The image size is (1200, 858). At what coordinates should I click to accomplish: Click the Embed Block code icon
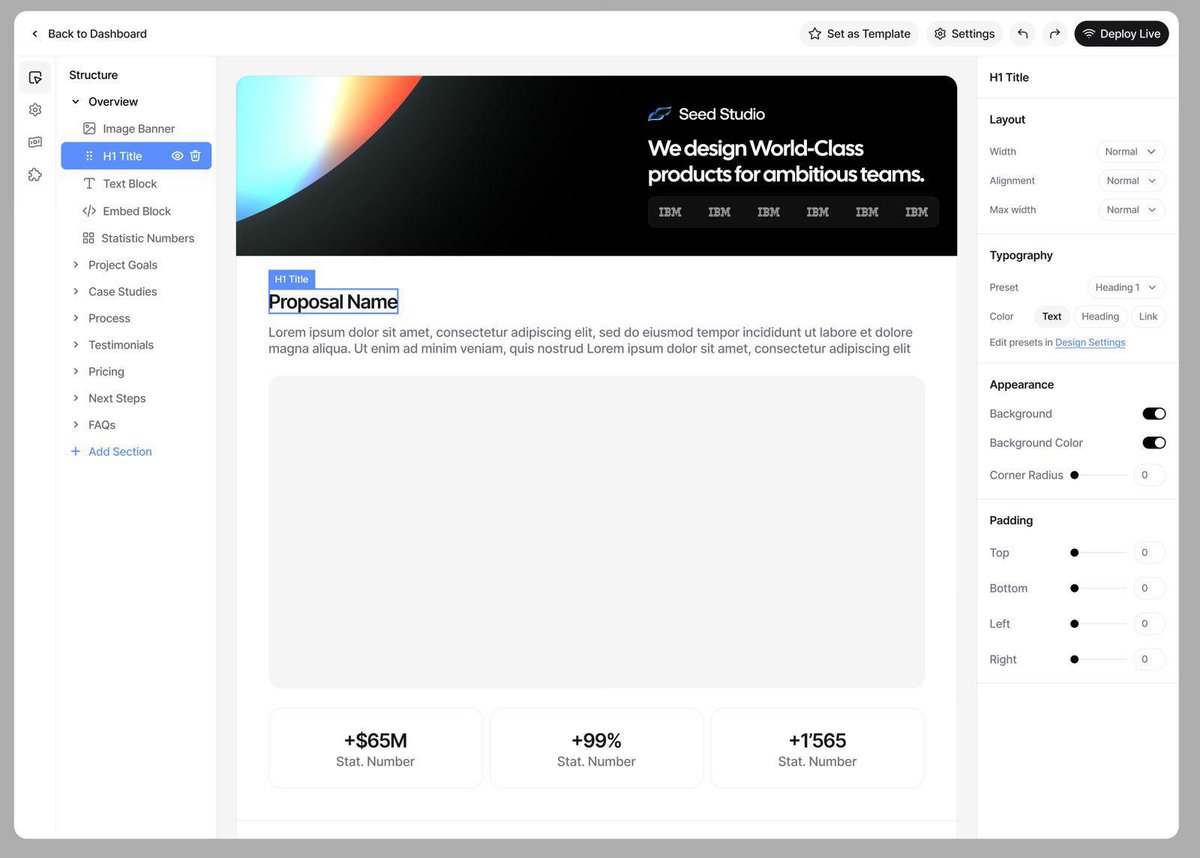tap(89, 211)
